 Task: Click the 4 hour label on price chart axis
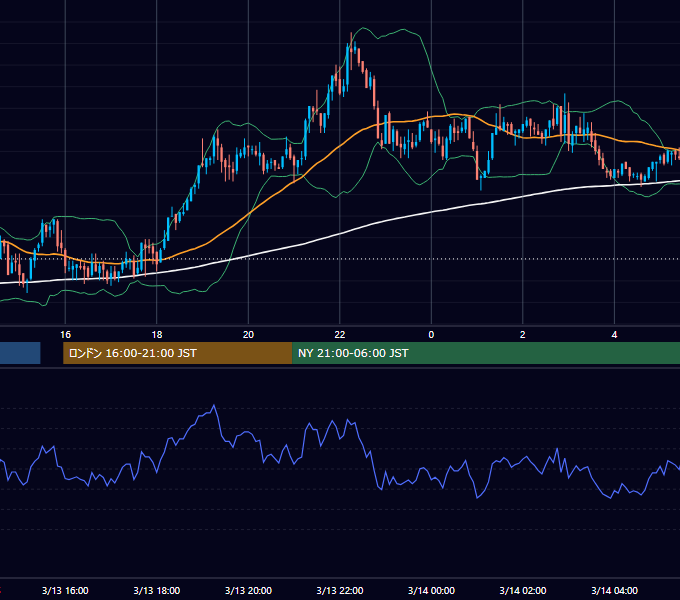click(614, 335)
